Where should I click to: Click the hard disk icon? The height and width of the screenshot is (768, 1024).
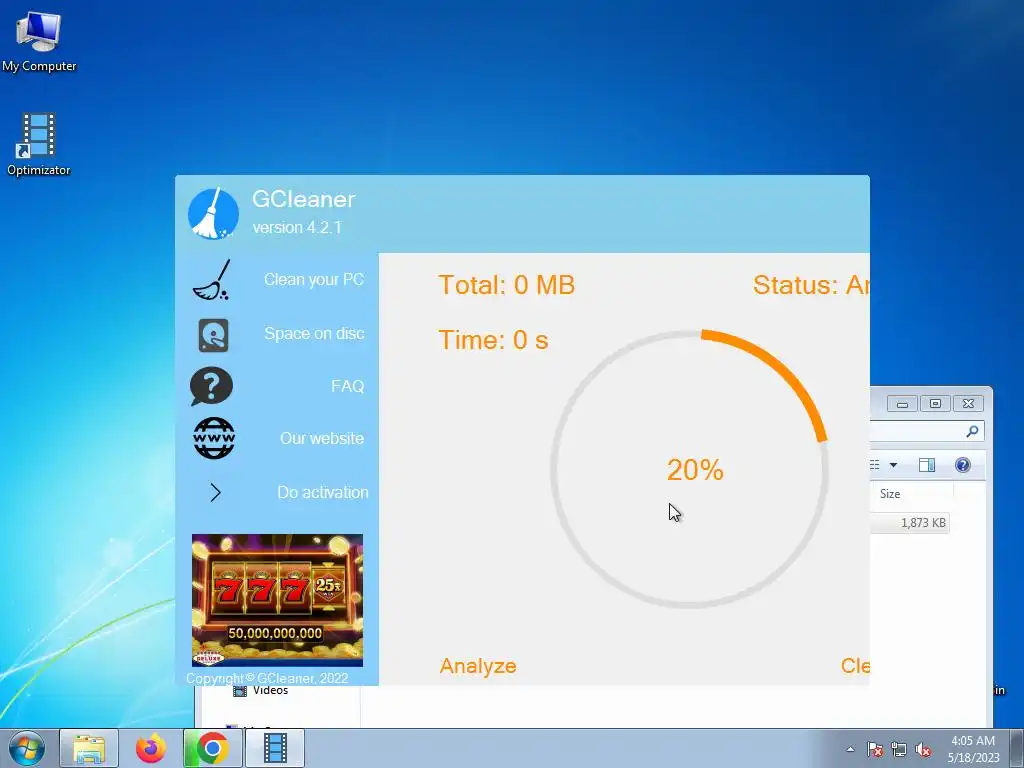point(213,335)
